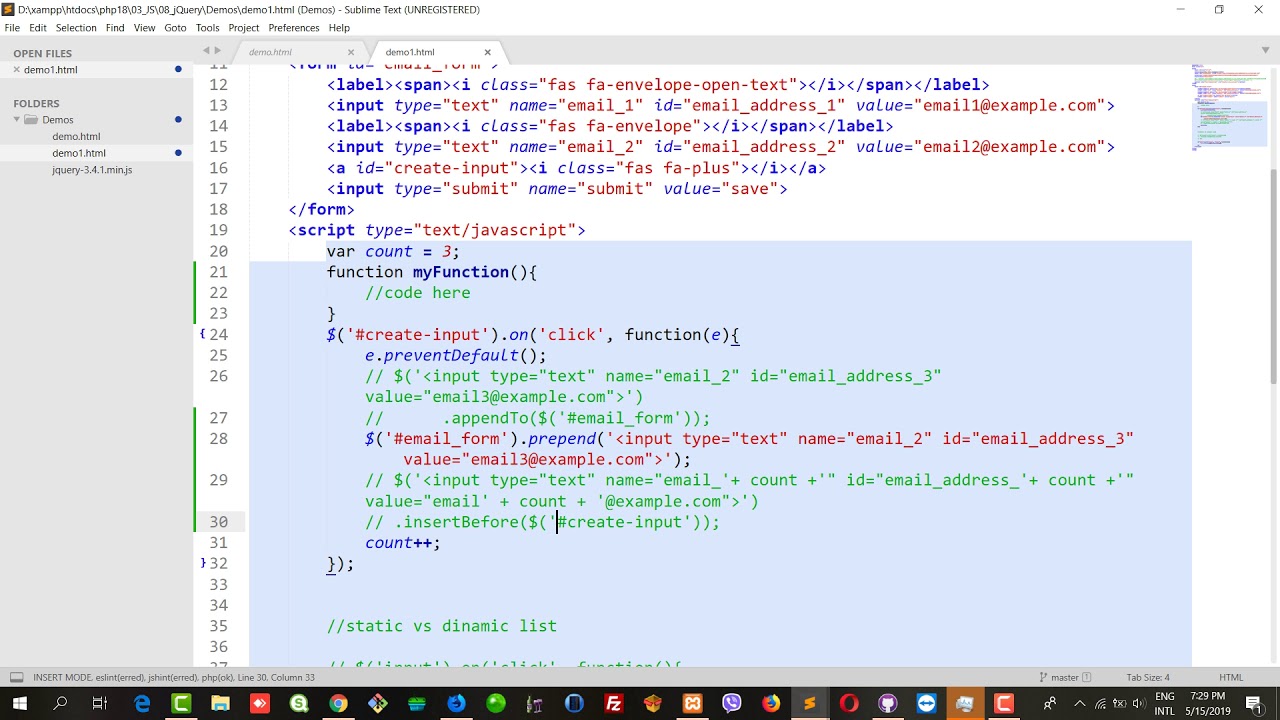The height and width of the screenshot is (720, 1280).
Task: Open Task View from the taskbar
Action: click(99, 704)
